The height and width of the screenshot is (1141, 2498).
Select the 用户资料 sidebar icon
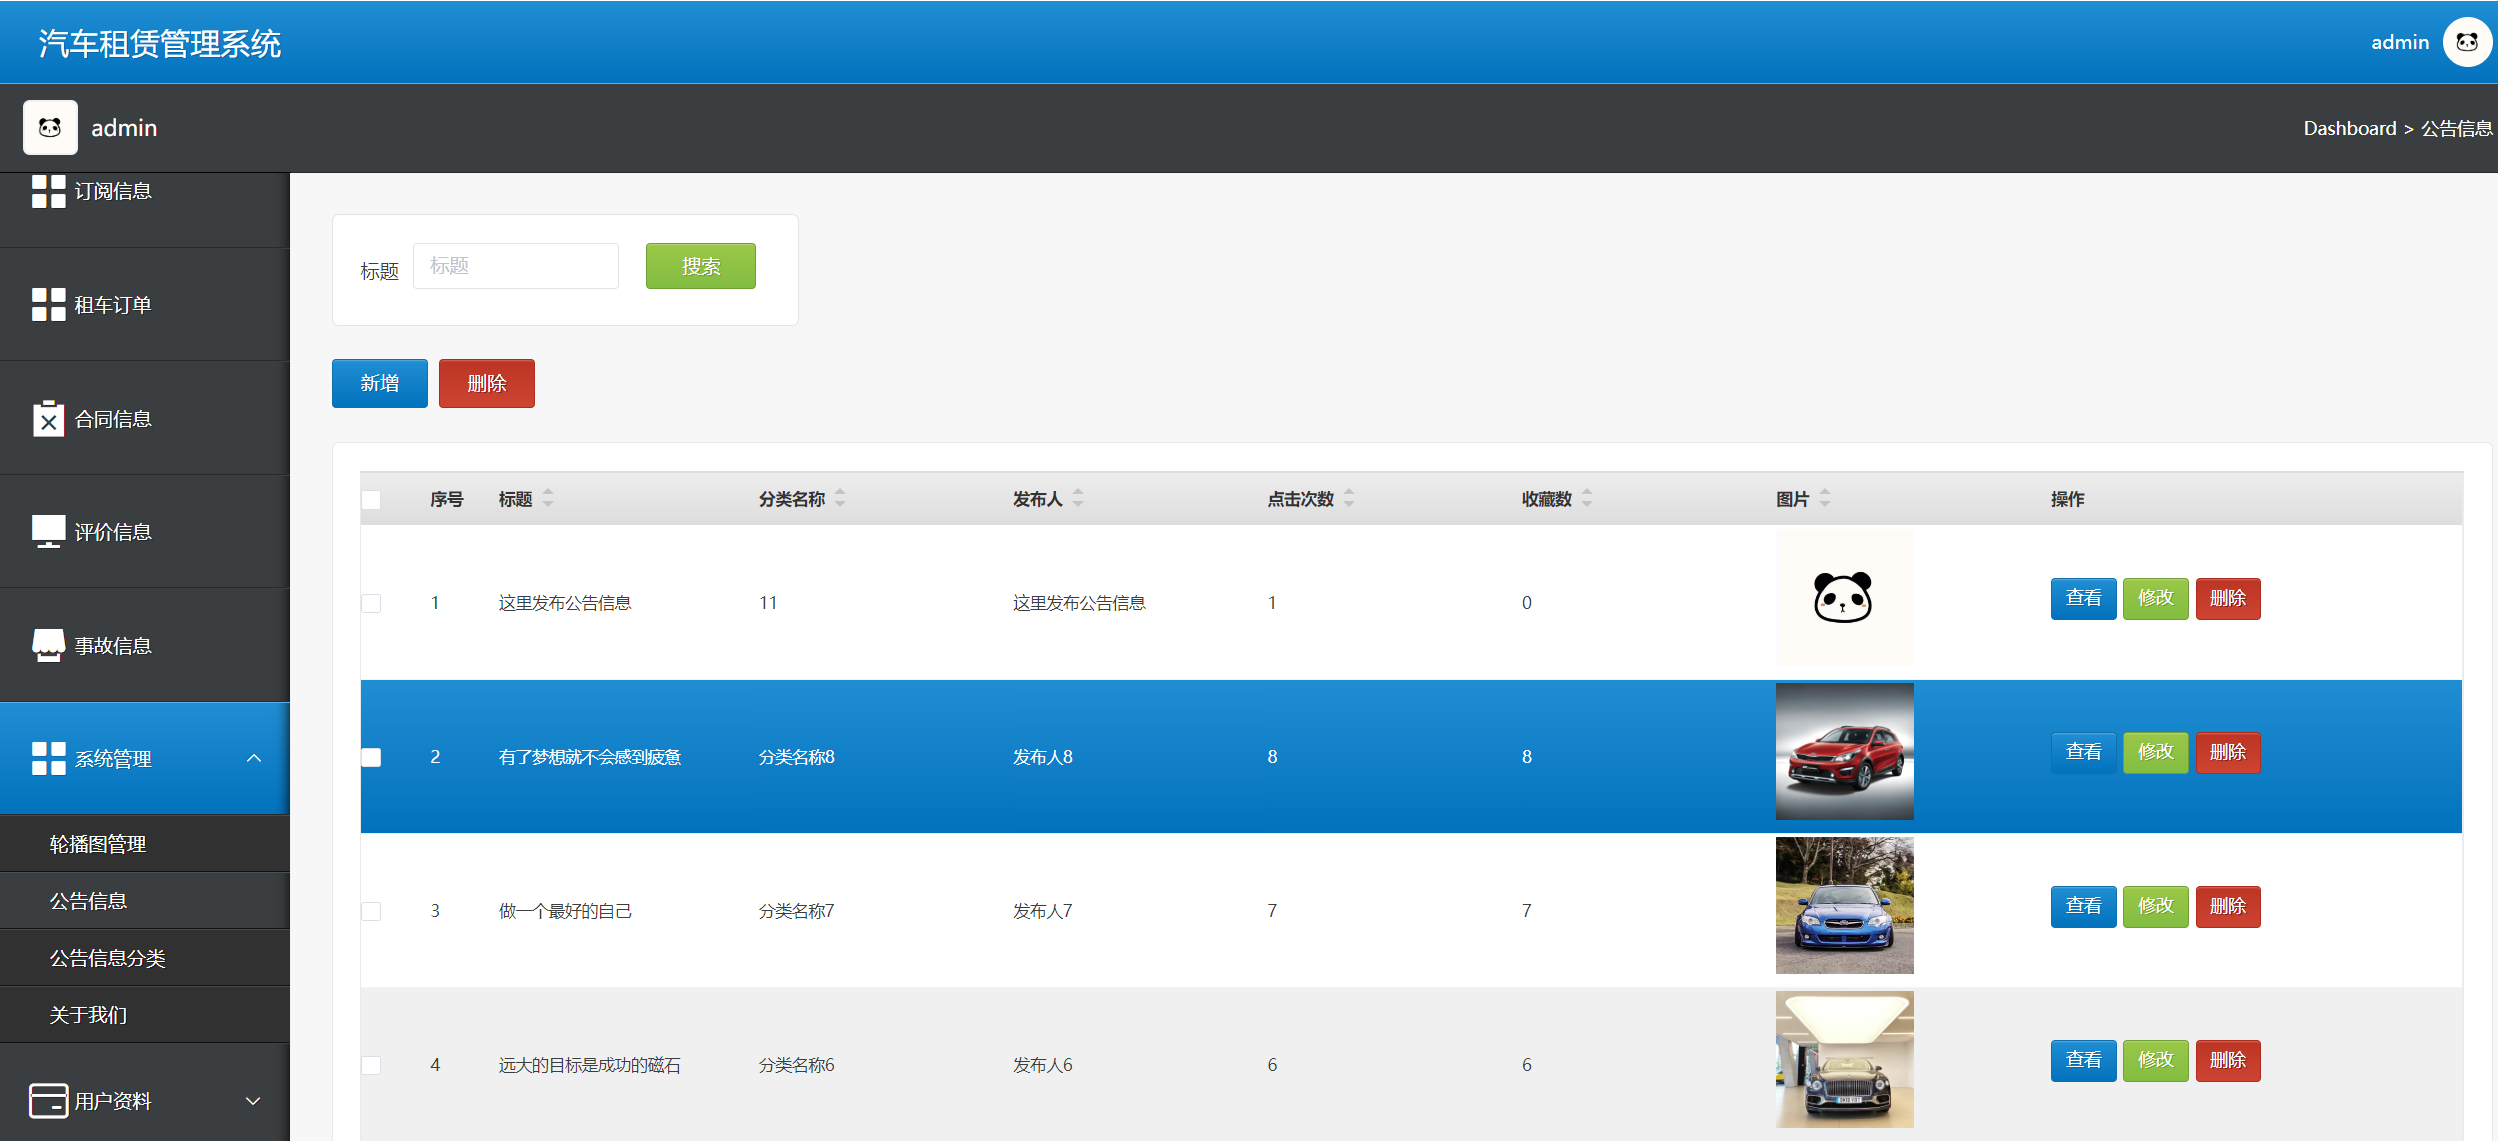point(49,1101)
